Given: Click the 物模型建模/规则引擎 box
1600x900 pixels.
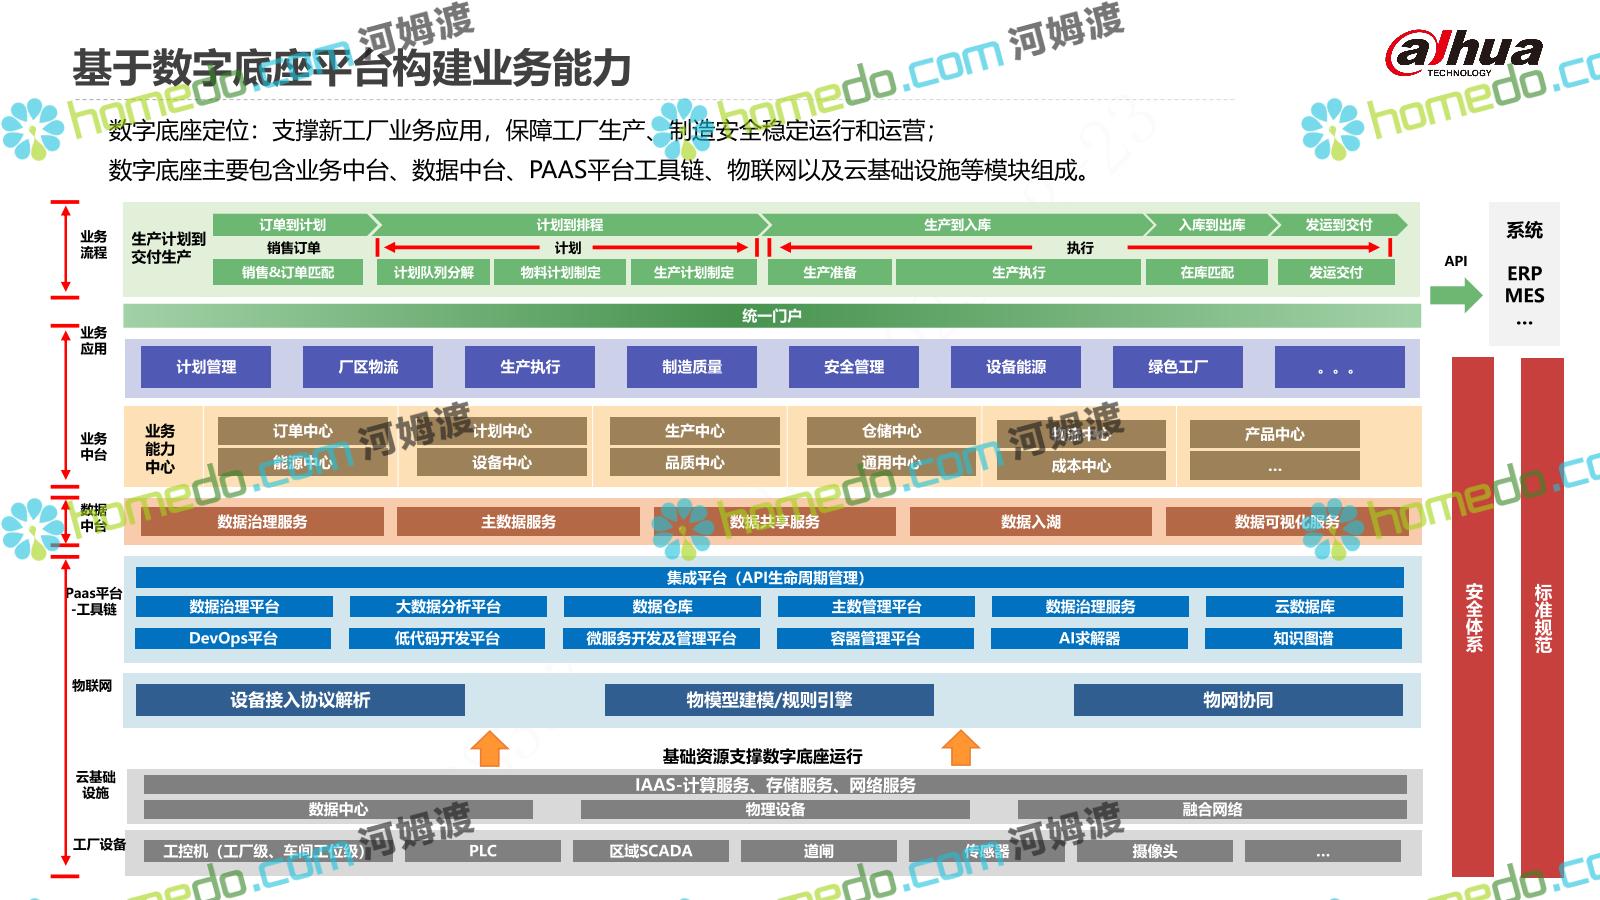Looking at the screenshot, I should coord(769,700).
